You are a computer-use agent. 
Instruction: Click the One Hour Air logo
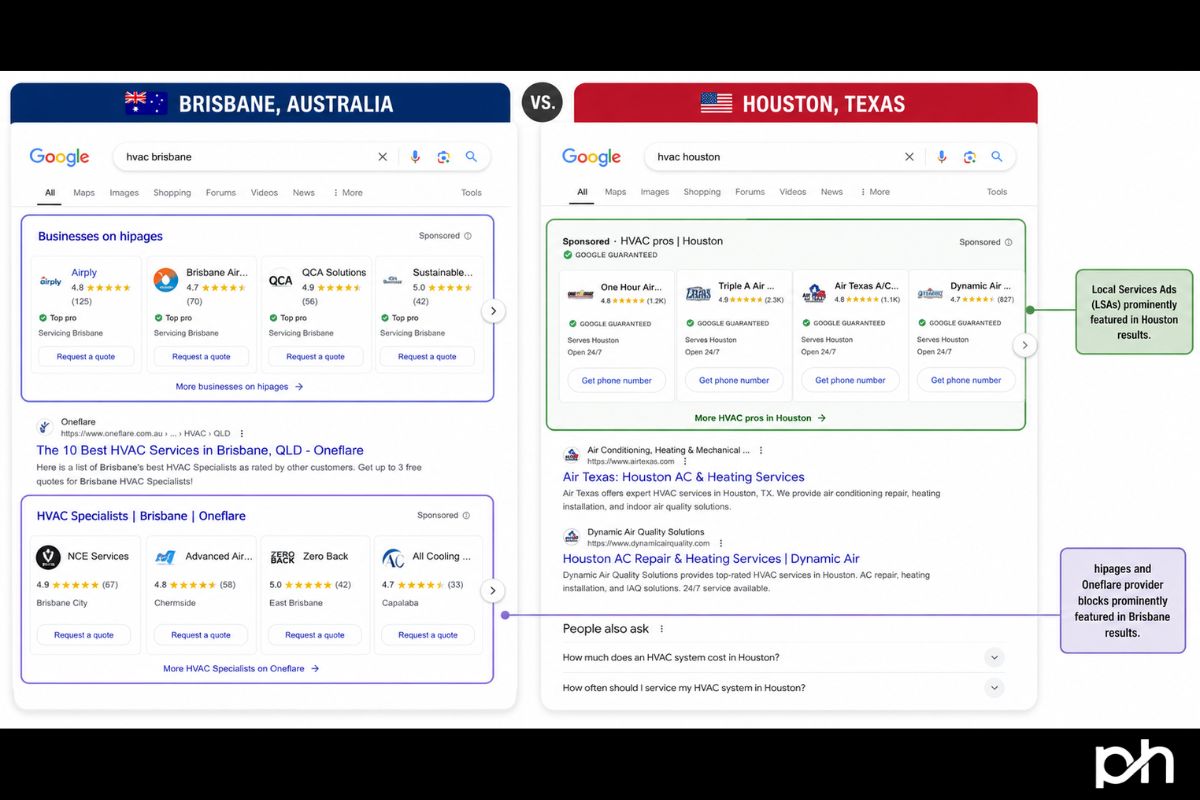580,294
